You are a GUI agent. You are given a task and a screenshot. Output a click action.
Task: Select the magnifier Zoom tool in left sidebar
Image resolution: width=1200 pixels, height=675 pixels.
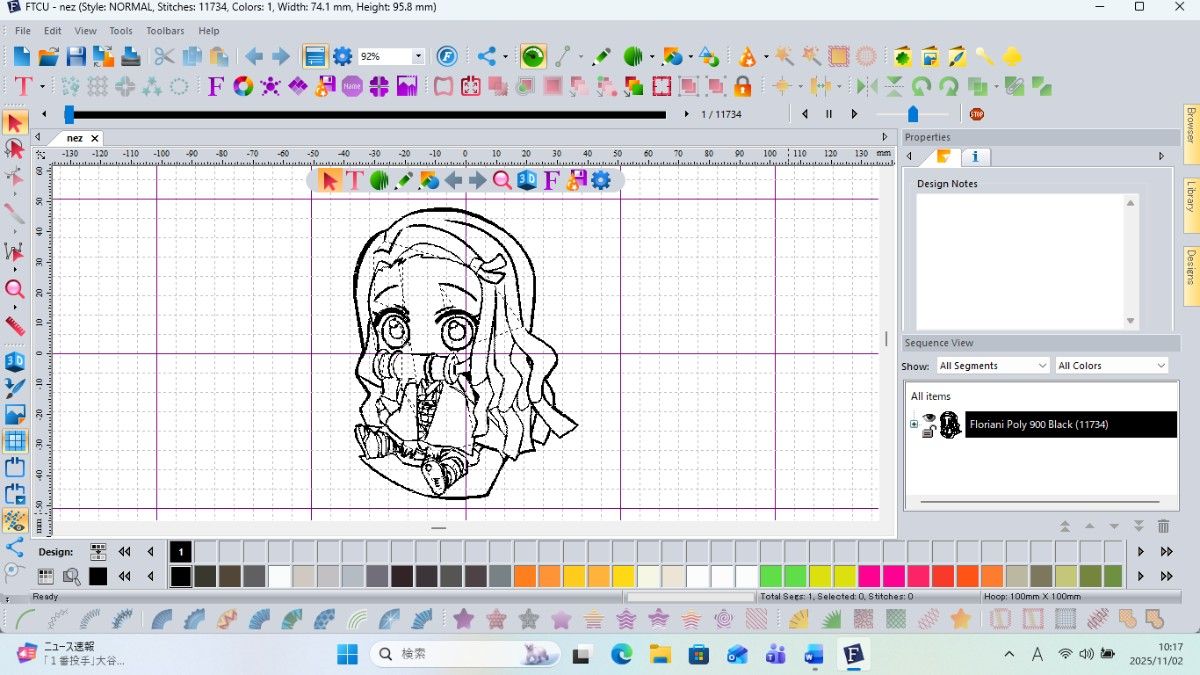[x=14, y=290]
